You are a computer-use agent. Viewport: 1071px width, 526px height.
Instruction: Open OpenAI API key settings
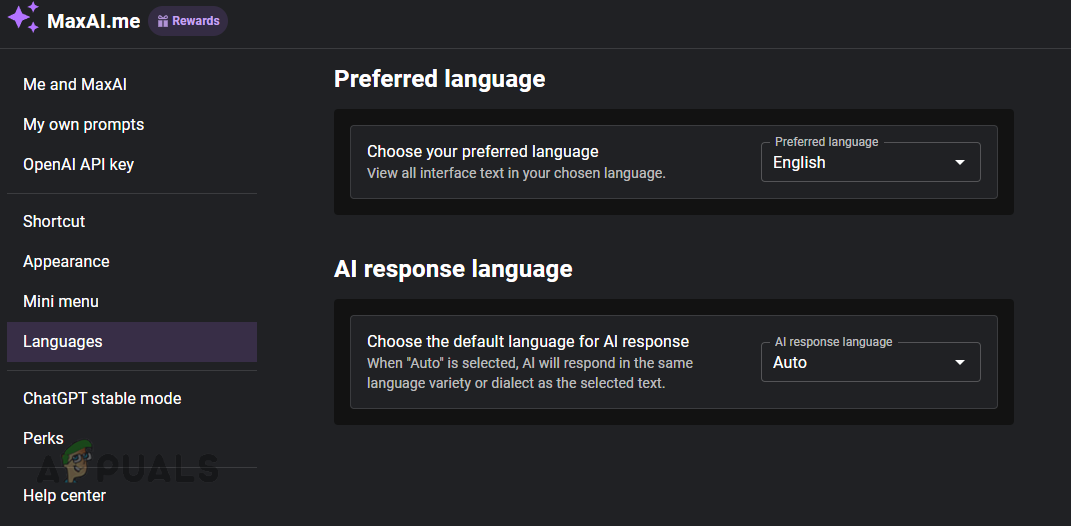(78, 164)
